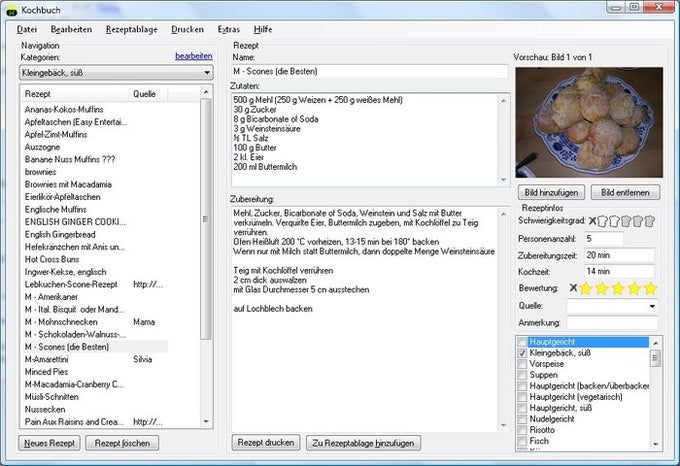Check the Risotto checkbox

[522, 430]
